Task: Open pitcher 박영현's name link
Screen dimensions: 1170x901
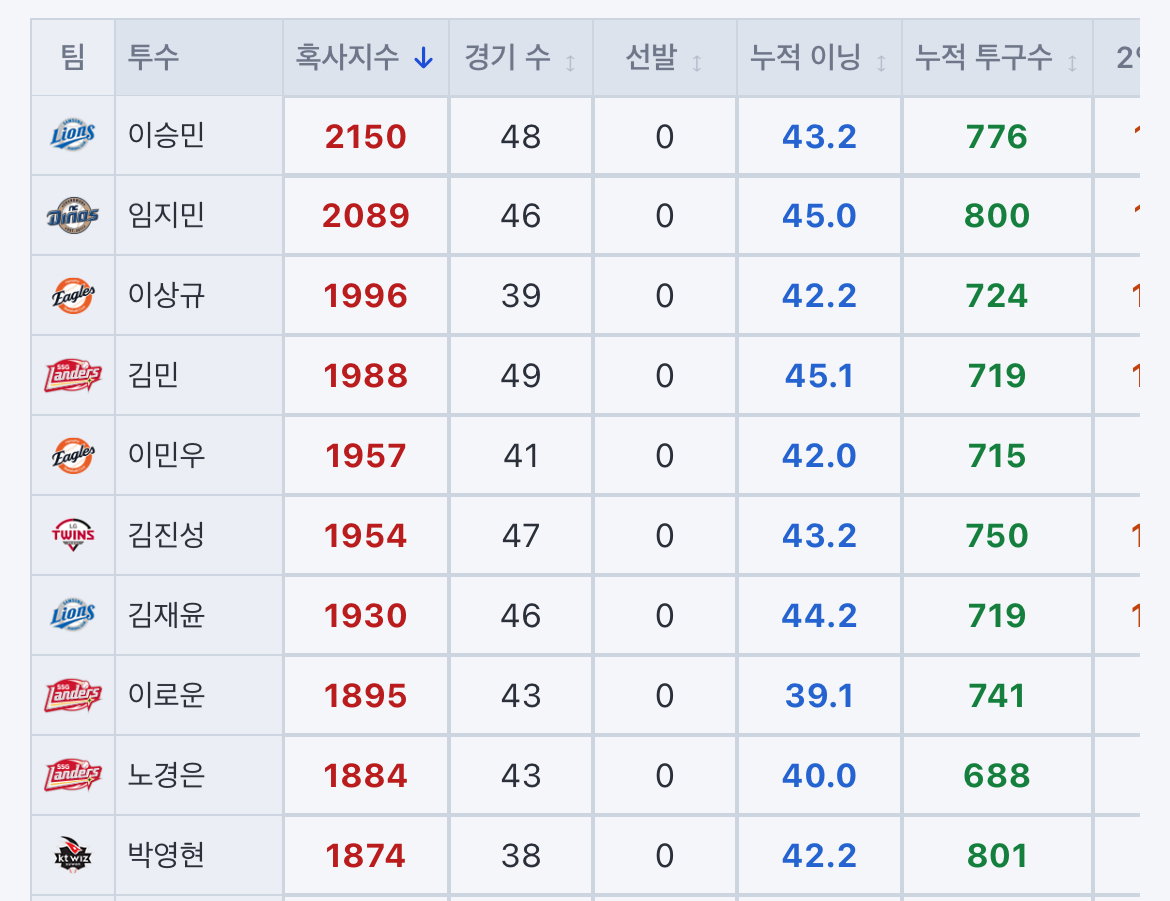Action: 166,855
